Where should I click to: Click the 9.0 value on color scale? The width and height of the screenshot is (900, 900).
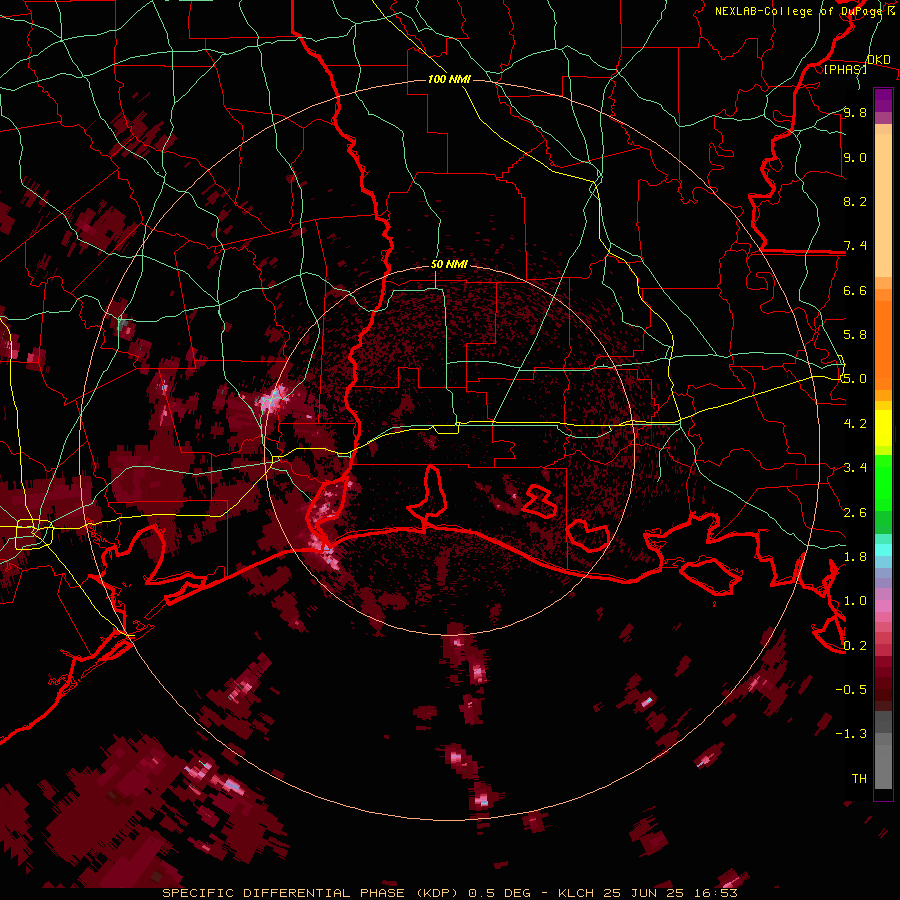coord(855,157)
